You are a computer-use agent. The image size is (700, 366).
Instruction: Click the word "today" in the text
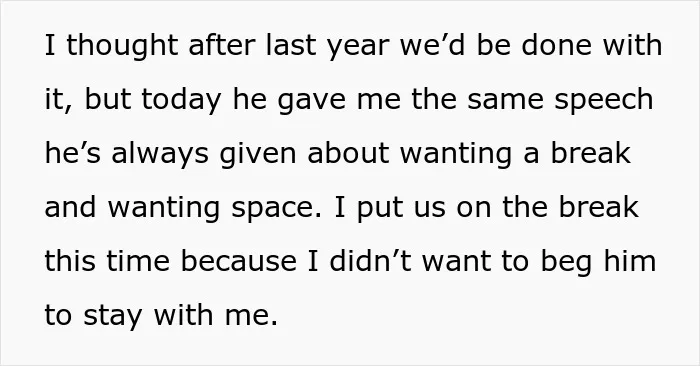coord(181,101)
